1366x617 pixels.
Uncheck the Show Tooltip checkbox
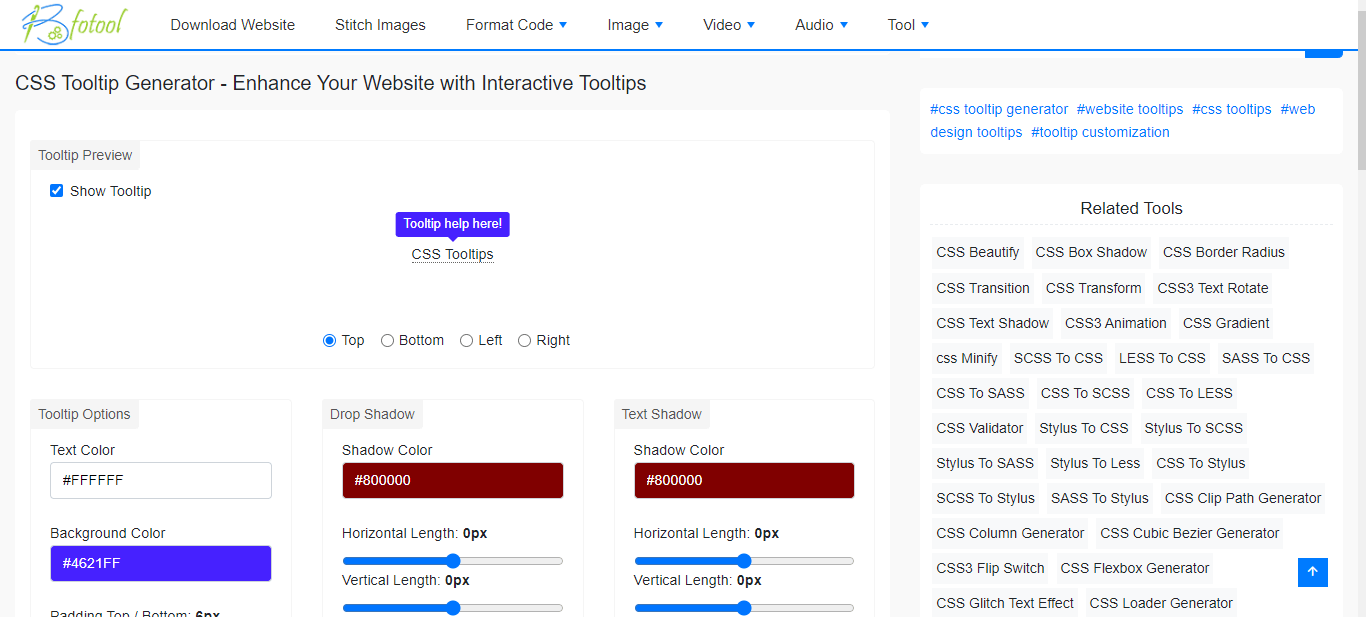tap(56, 190)
